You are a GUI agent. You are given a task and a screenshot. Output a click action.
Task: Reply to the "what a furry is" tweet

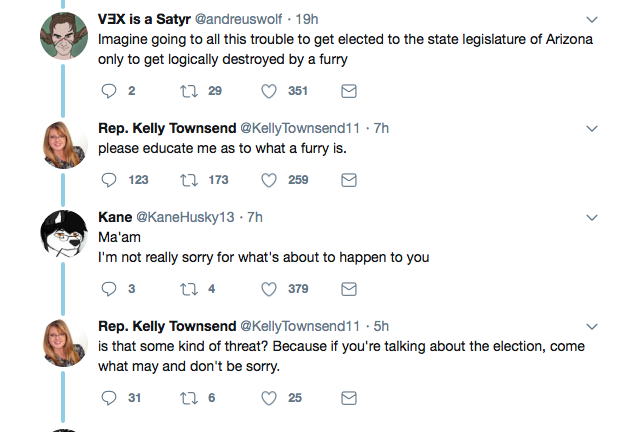point(110,180)
